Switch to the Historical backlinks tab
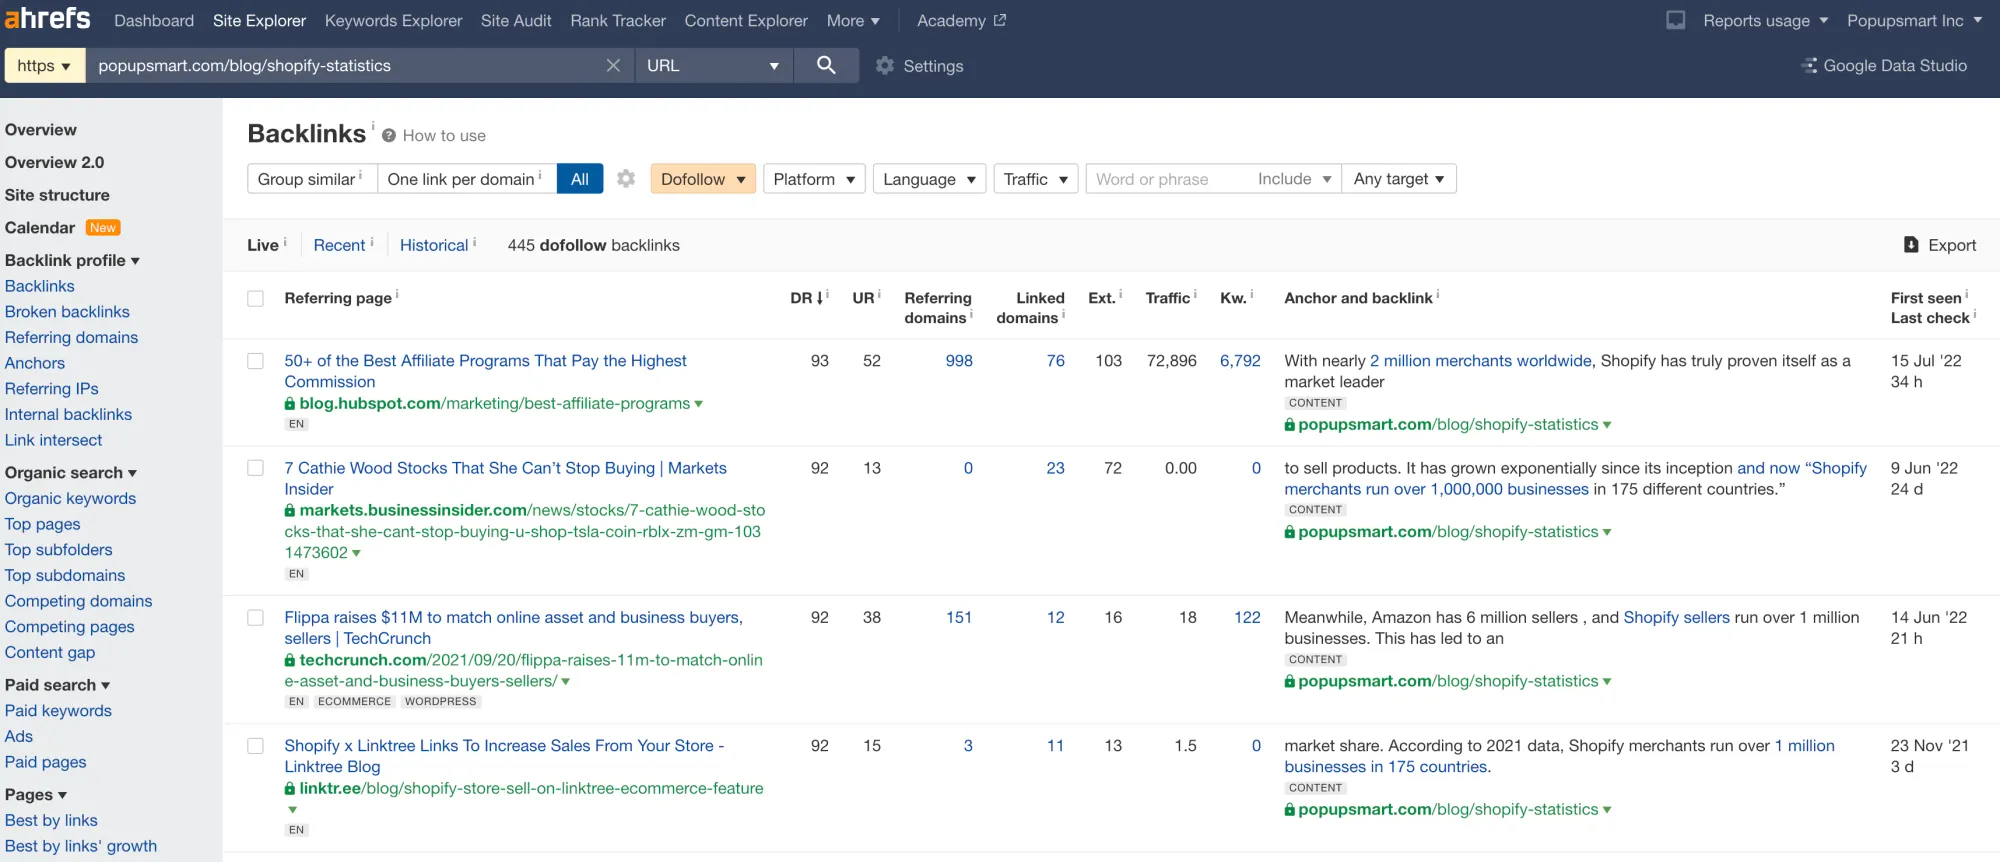Viewport: 2000px width, 862px height. coord(434,245)
